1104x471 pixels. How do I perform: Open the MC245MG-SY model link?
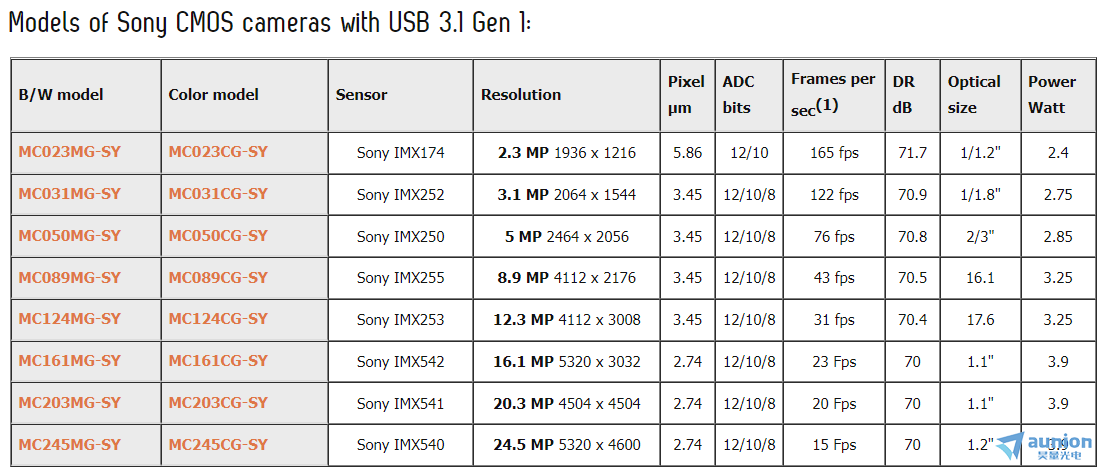(70, 445)
